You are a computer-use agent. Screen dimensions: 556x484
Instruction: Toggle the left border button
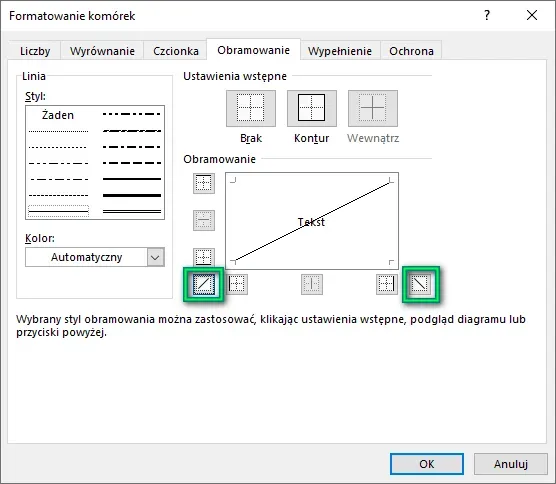click(x=237, y=284)
